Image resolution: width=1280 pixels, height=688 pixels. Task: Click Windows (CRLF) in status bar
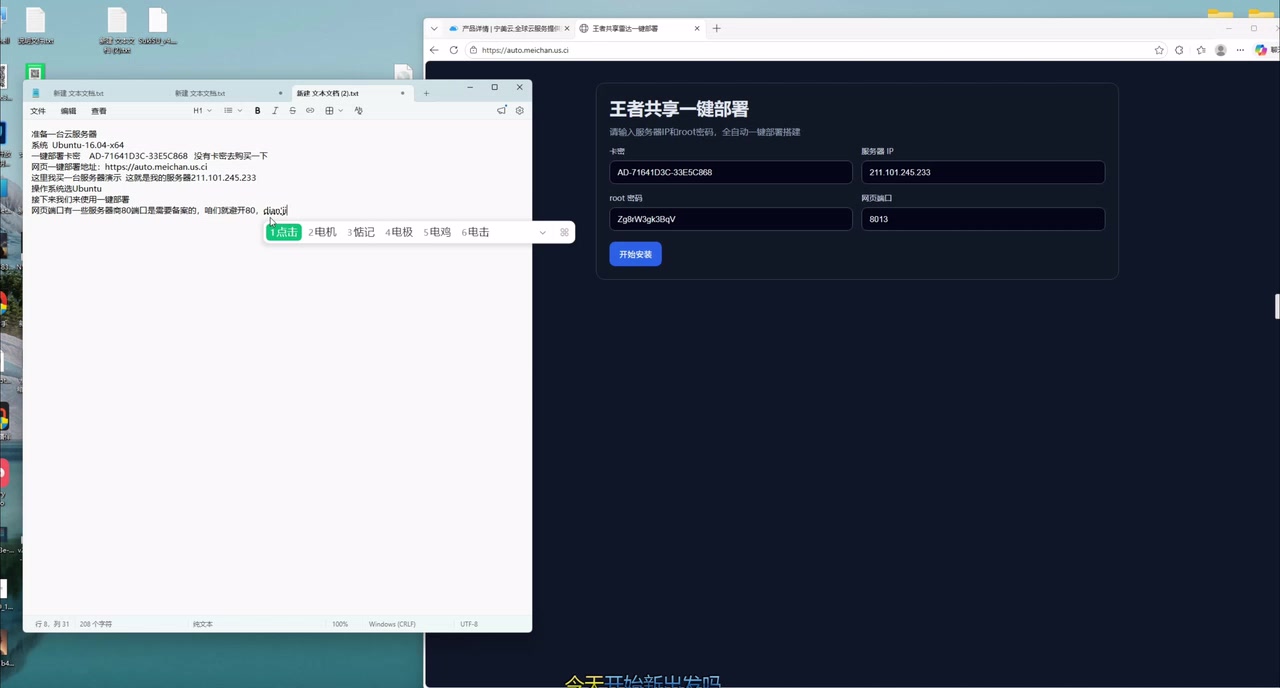pos(392,624)
